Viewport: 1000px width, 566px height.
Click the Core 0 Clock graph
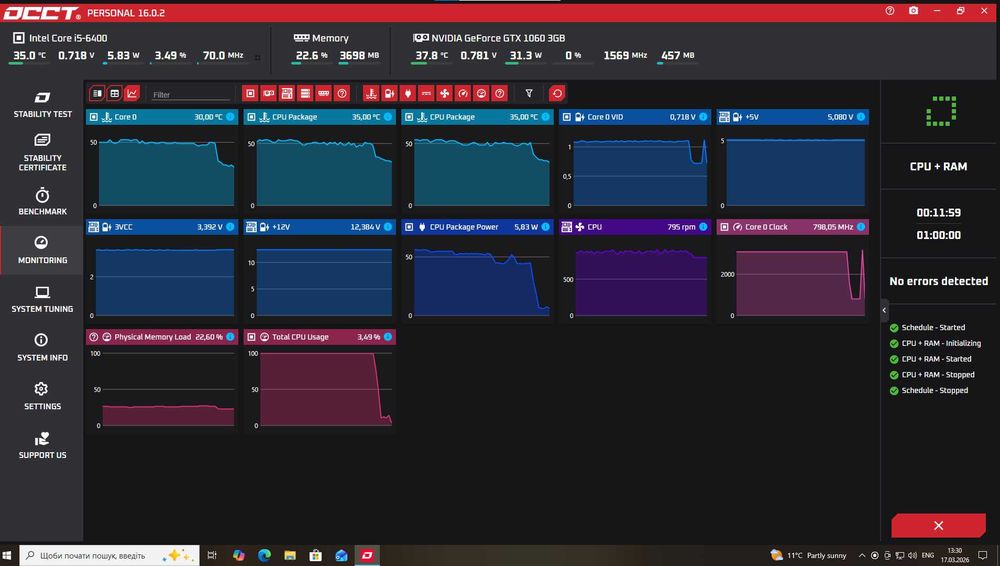(x=793, y=279)
